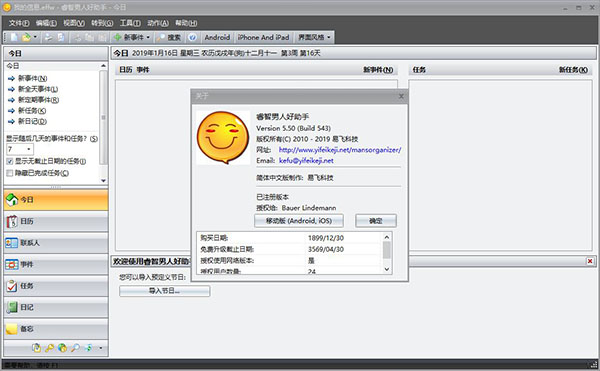Screen dimensions: 600x371
Task: Click the open folder toolbar icon
Action: point(26,37)
